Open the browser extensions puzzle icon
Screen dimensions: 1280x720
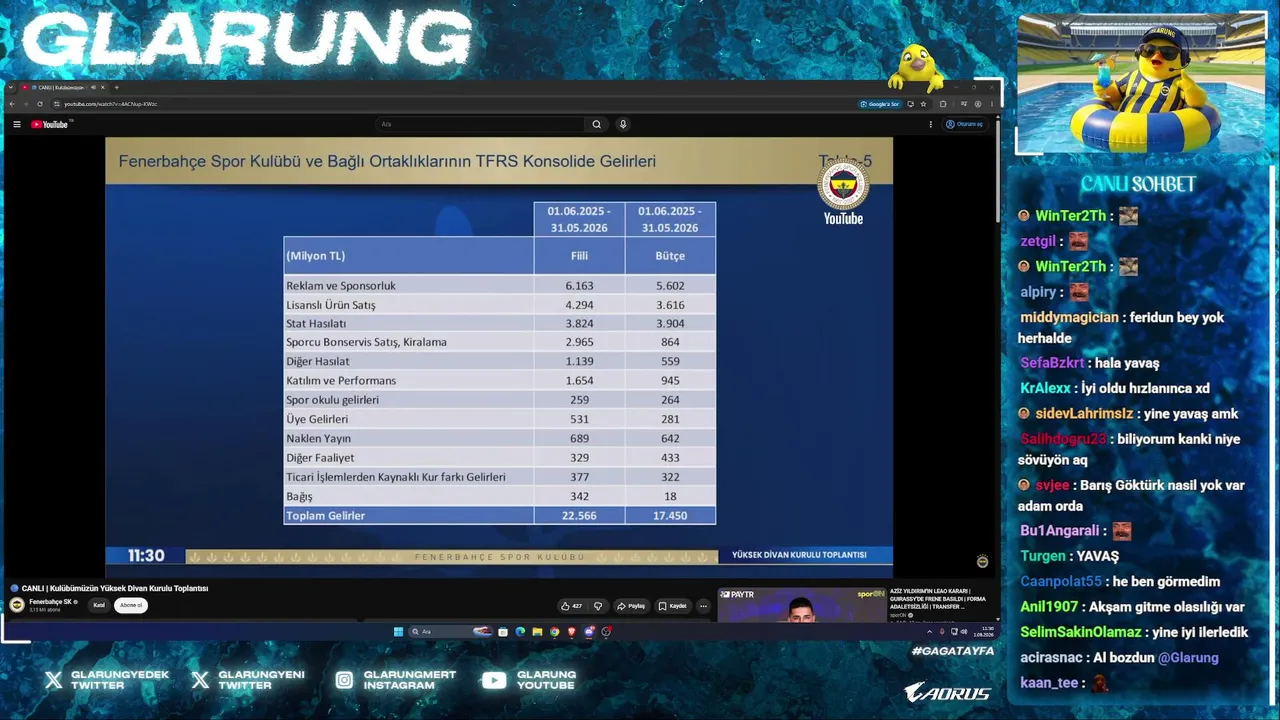click(943, 104)
